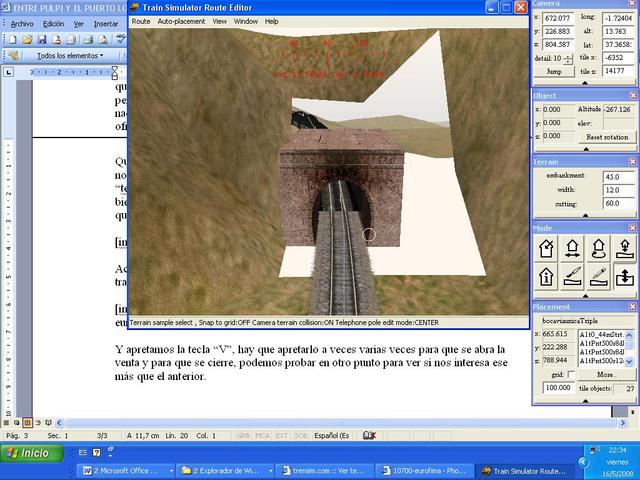This screenshot has height=480, width=640.
Task: Open the Windows Inicio start button
Action: [x=28, y=453]
